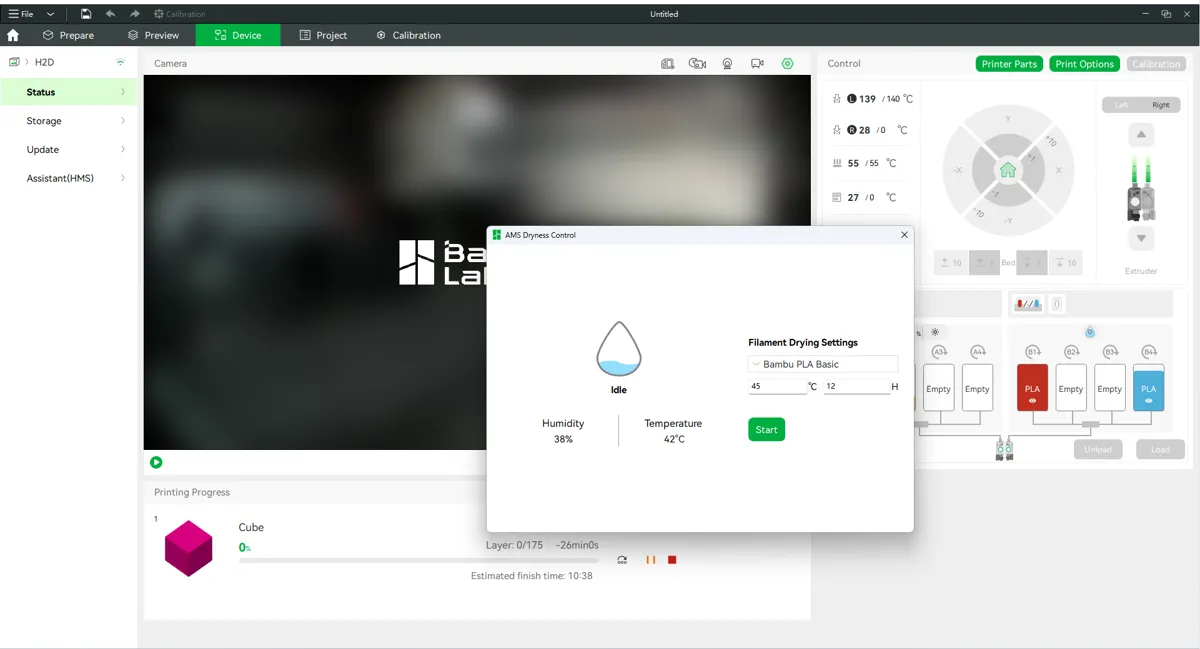Screen dimensions: 1200x649
Task: Open the File menu dropdown arrow
Action: coord(50,14)
